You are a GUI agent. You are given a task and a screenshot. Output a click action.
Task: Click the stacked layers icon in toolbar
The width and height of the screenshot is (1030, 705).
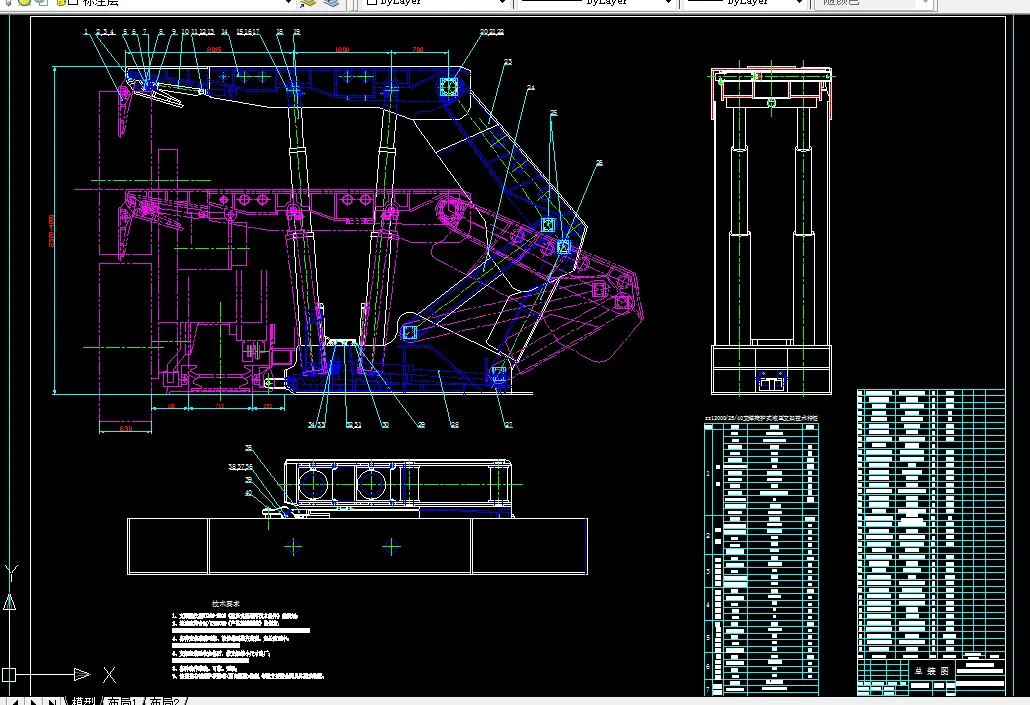[331, 3]
